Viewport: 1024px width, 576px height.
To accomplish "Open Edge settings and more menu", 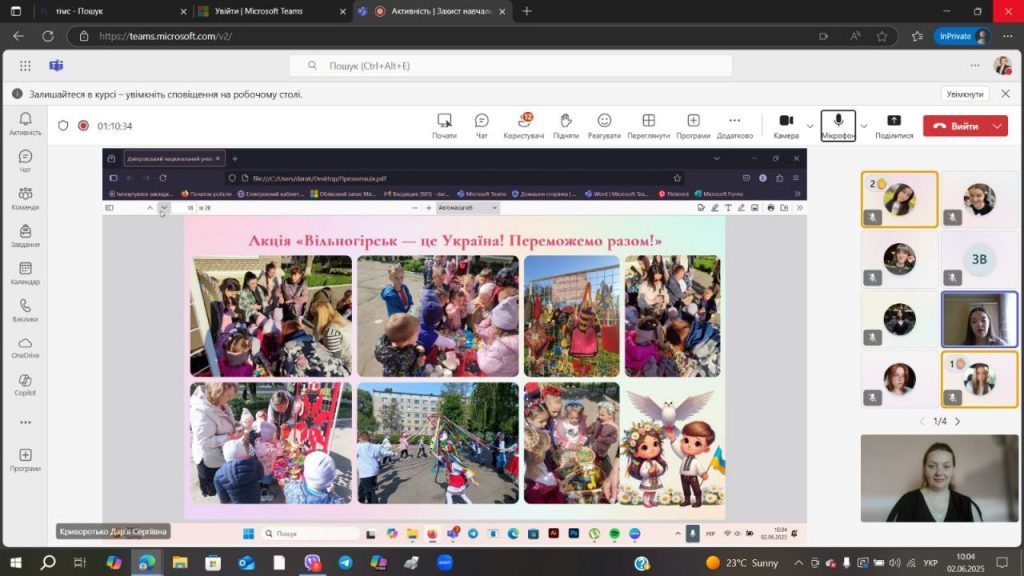I will coord(1009,37).
